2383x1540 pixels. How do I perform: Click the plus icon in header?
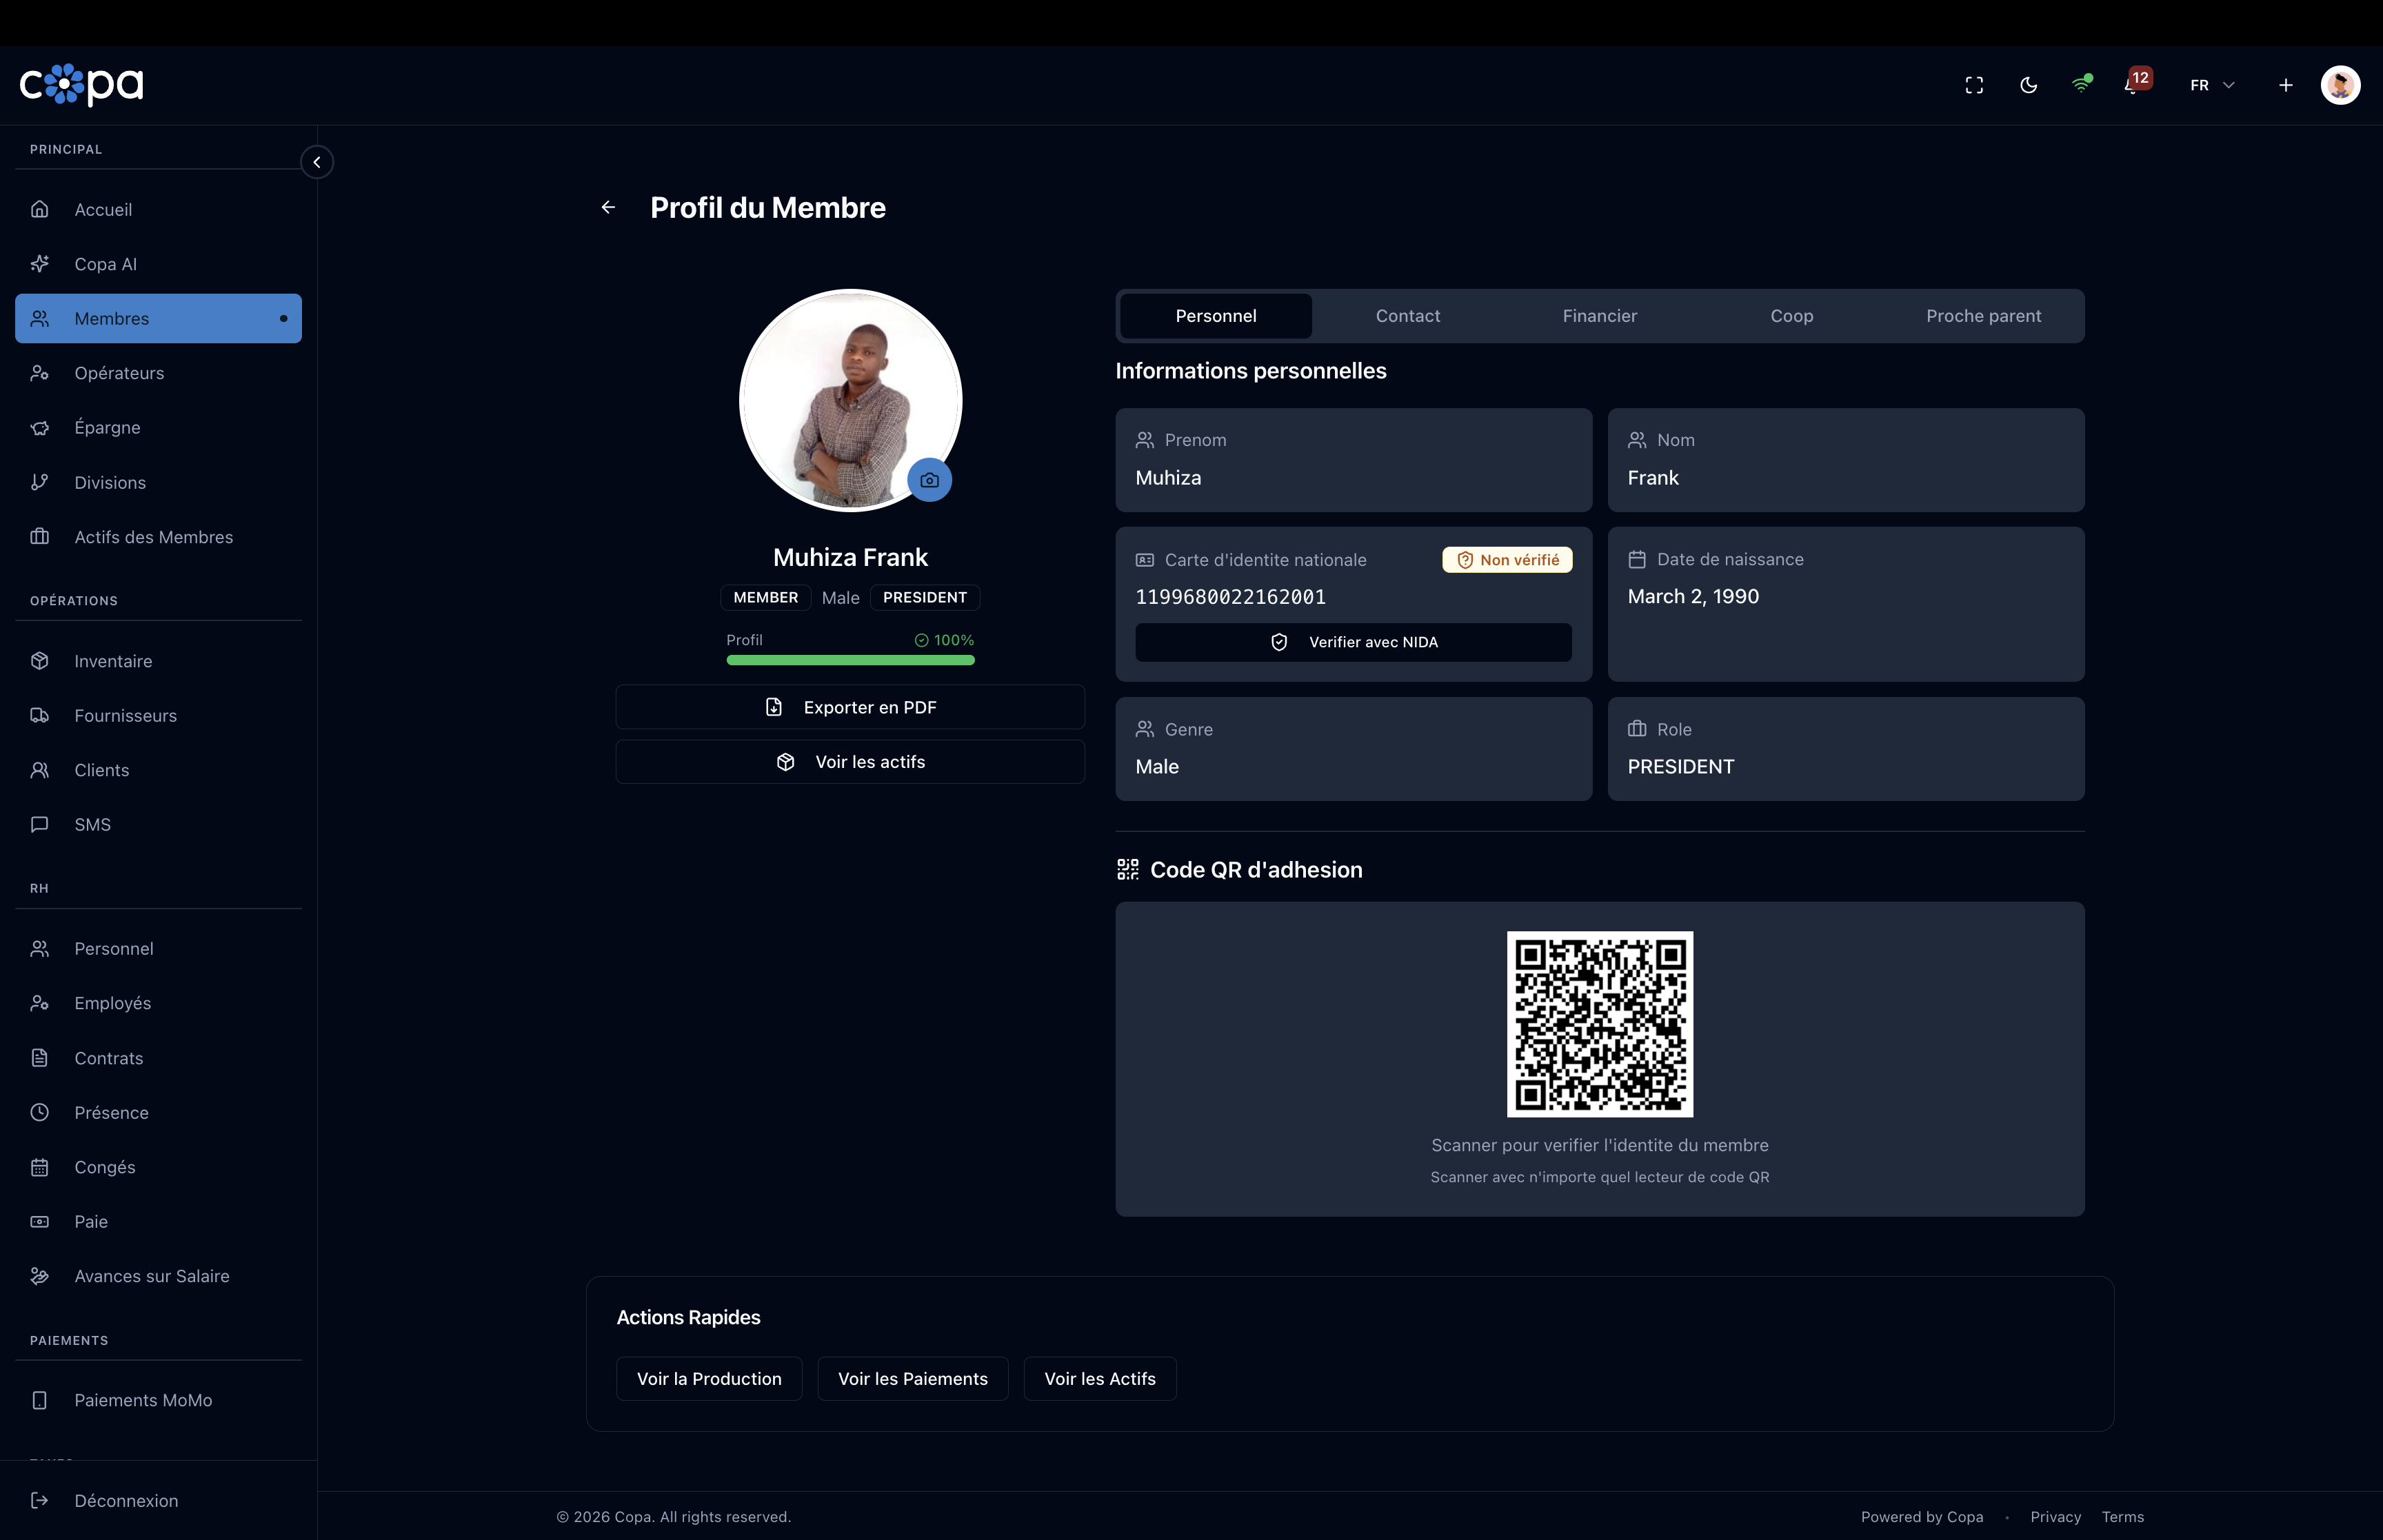pyautogui.click(x=2285, y=85)
